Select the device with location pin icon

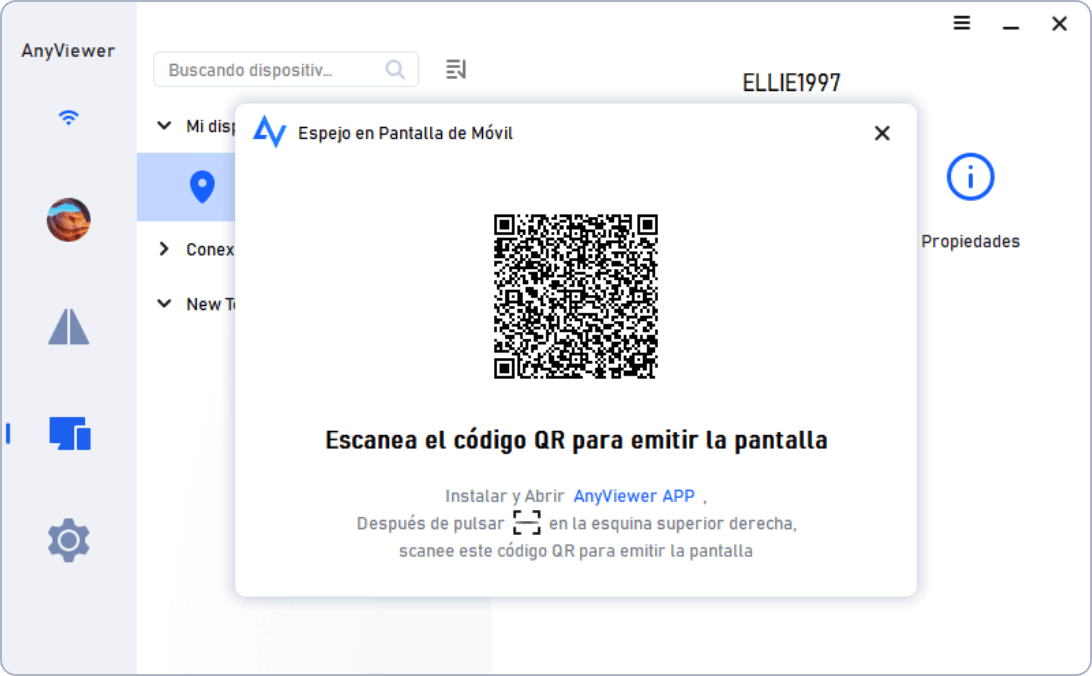(x=202, y=187)
